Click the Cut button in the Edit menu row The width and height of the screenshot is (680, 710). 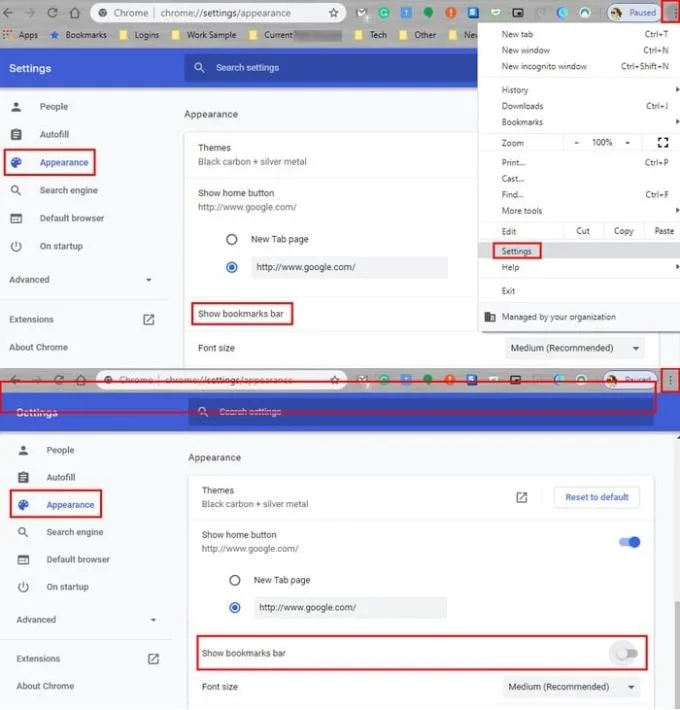pos(583,231)
